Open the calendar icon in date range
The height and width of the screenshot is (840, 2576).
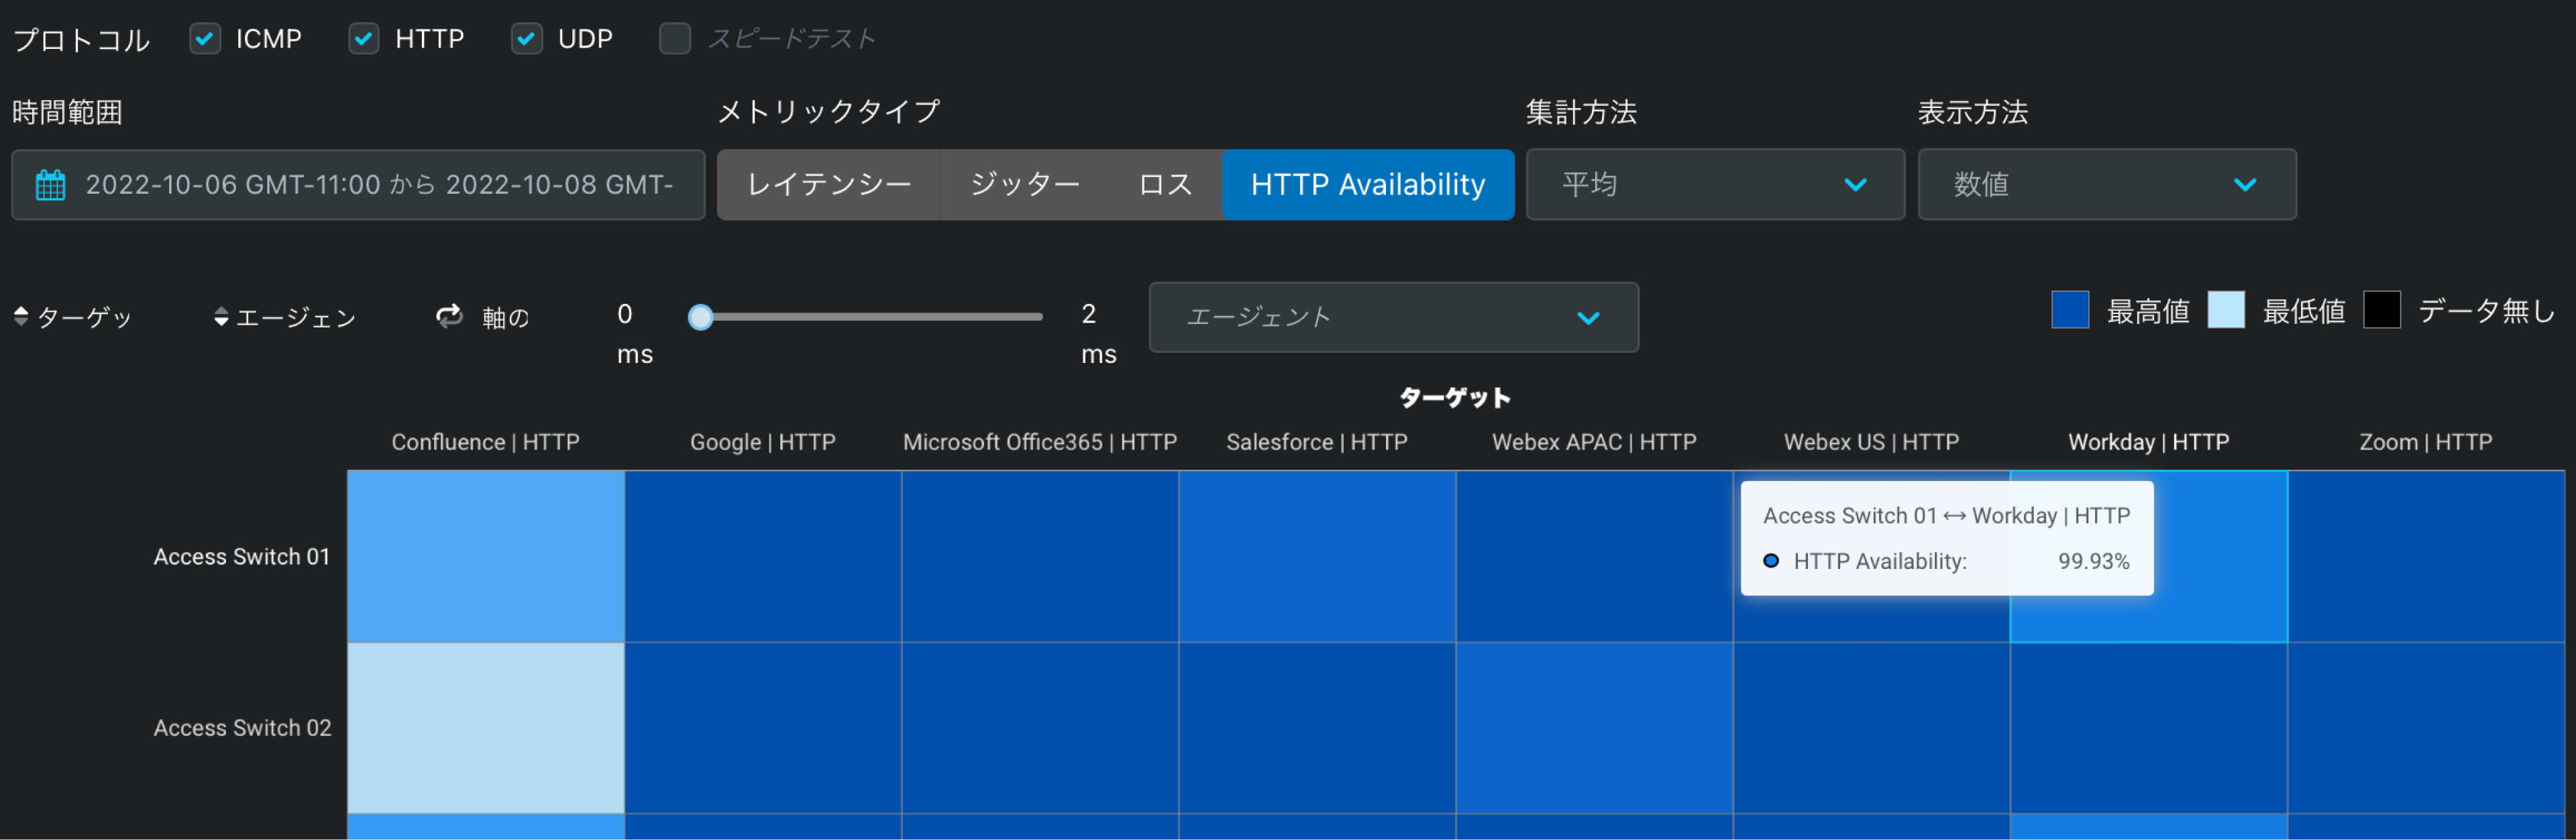point(50,185)
